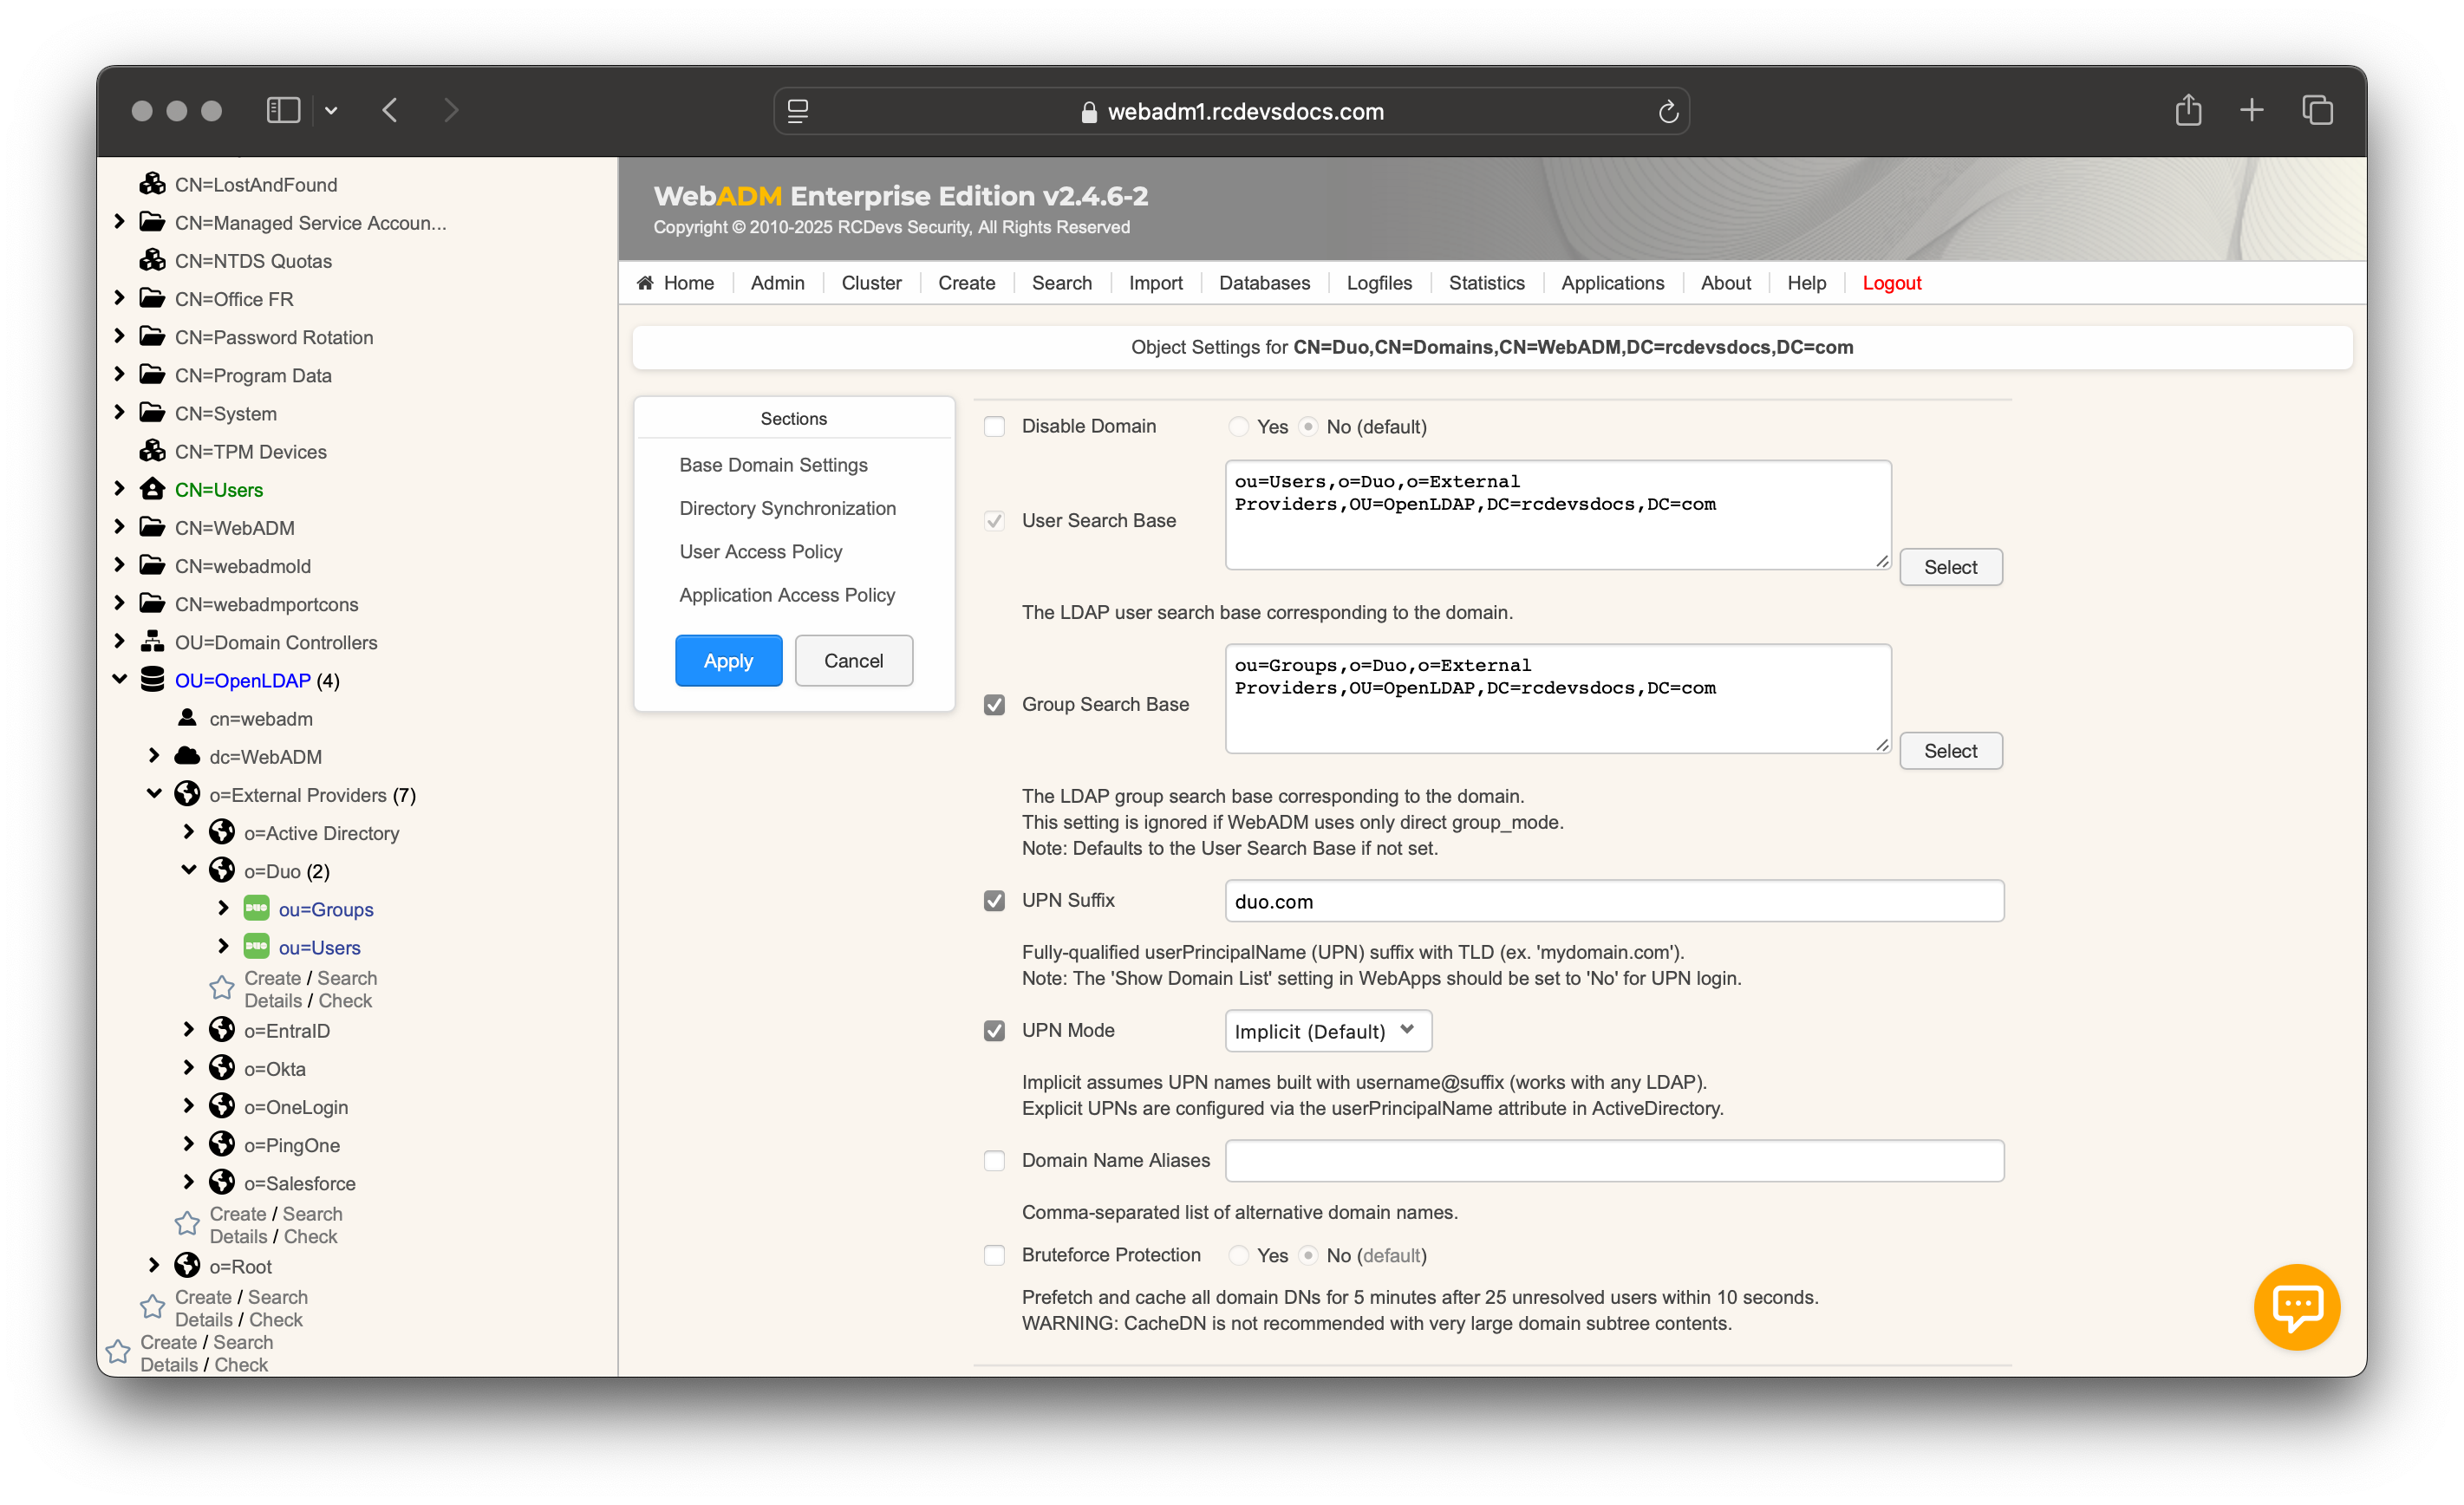2464x1505 pixels.
Task: Click the dc=WebADM cloud icon
Action: (x=187, y=756)
